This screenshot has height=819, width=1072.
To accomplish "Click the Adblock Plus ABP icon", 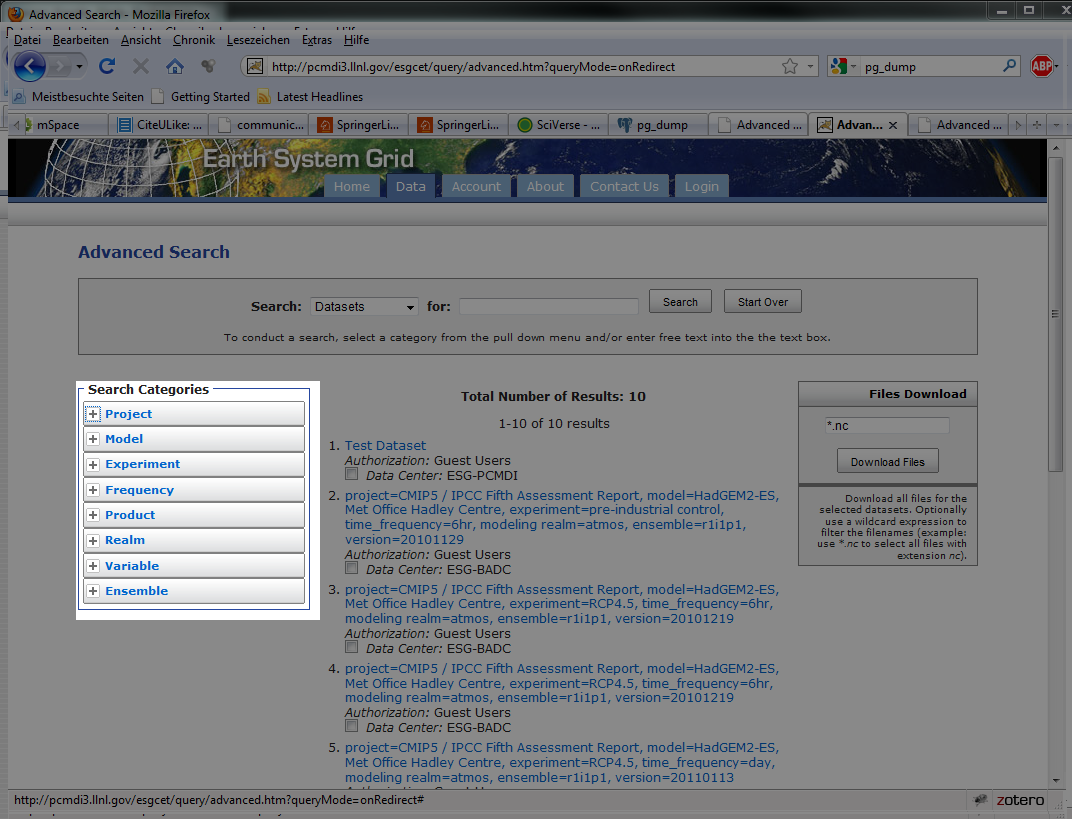I will pos(1043,67).
